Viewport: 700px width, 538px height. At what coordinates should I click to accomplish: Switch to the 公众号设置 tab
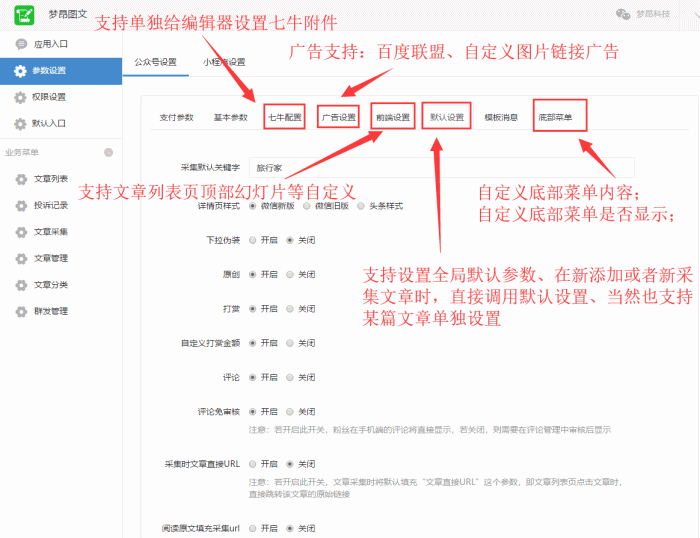click(155, 62)
